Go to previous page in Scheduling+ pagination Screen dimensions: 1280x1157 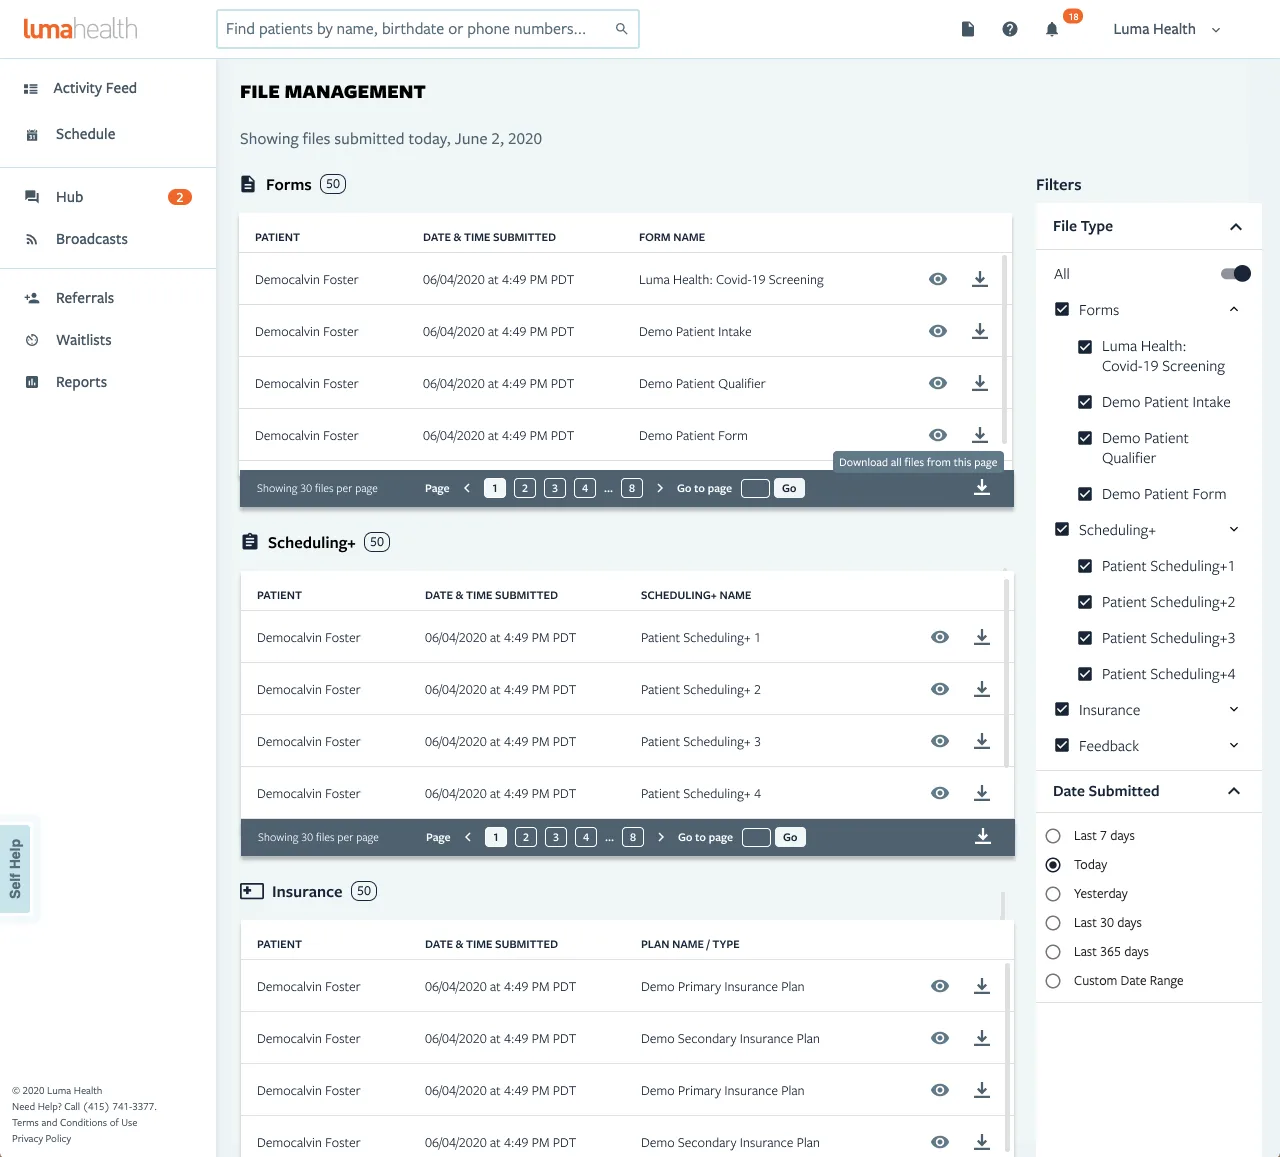pos(468,837)
